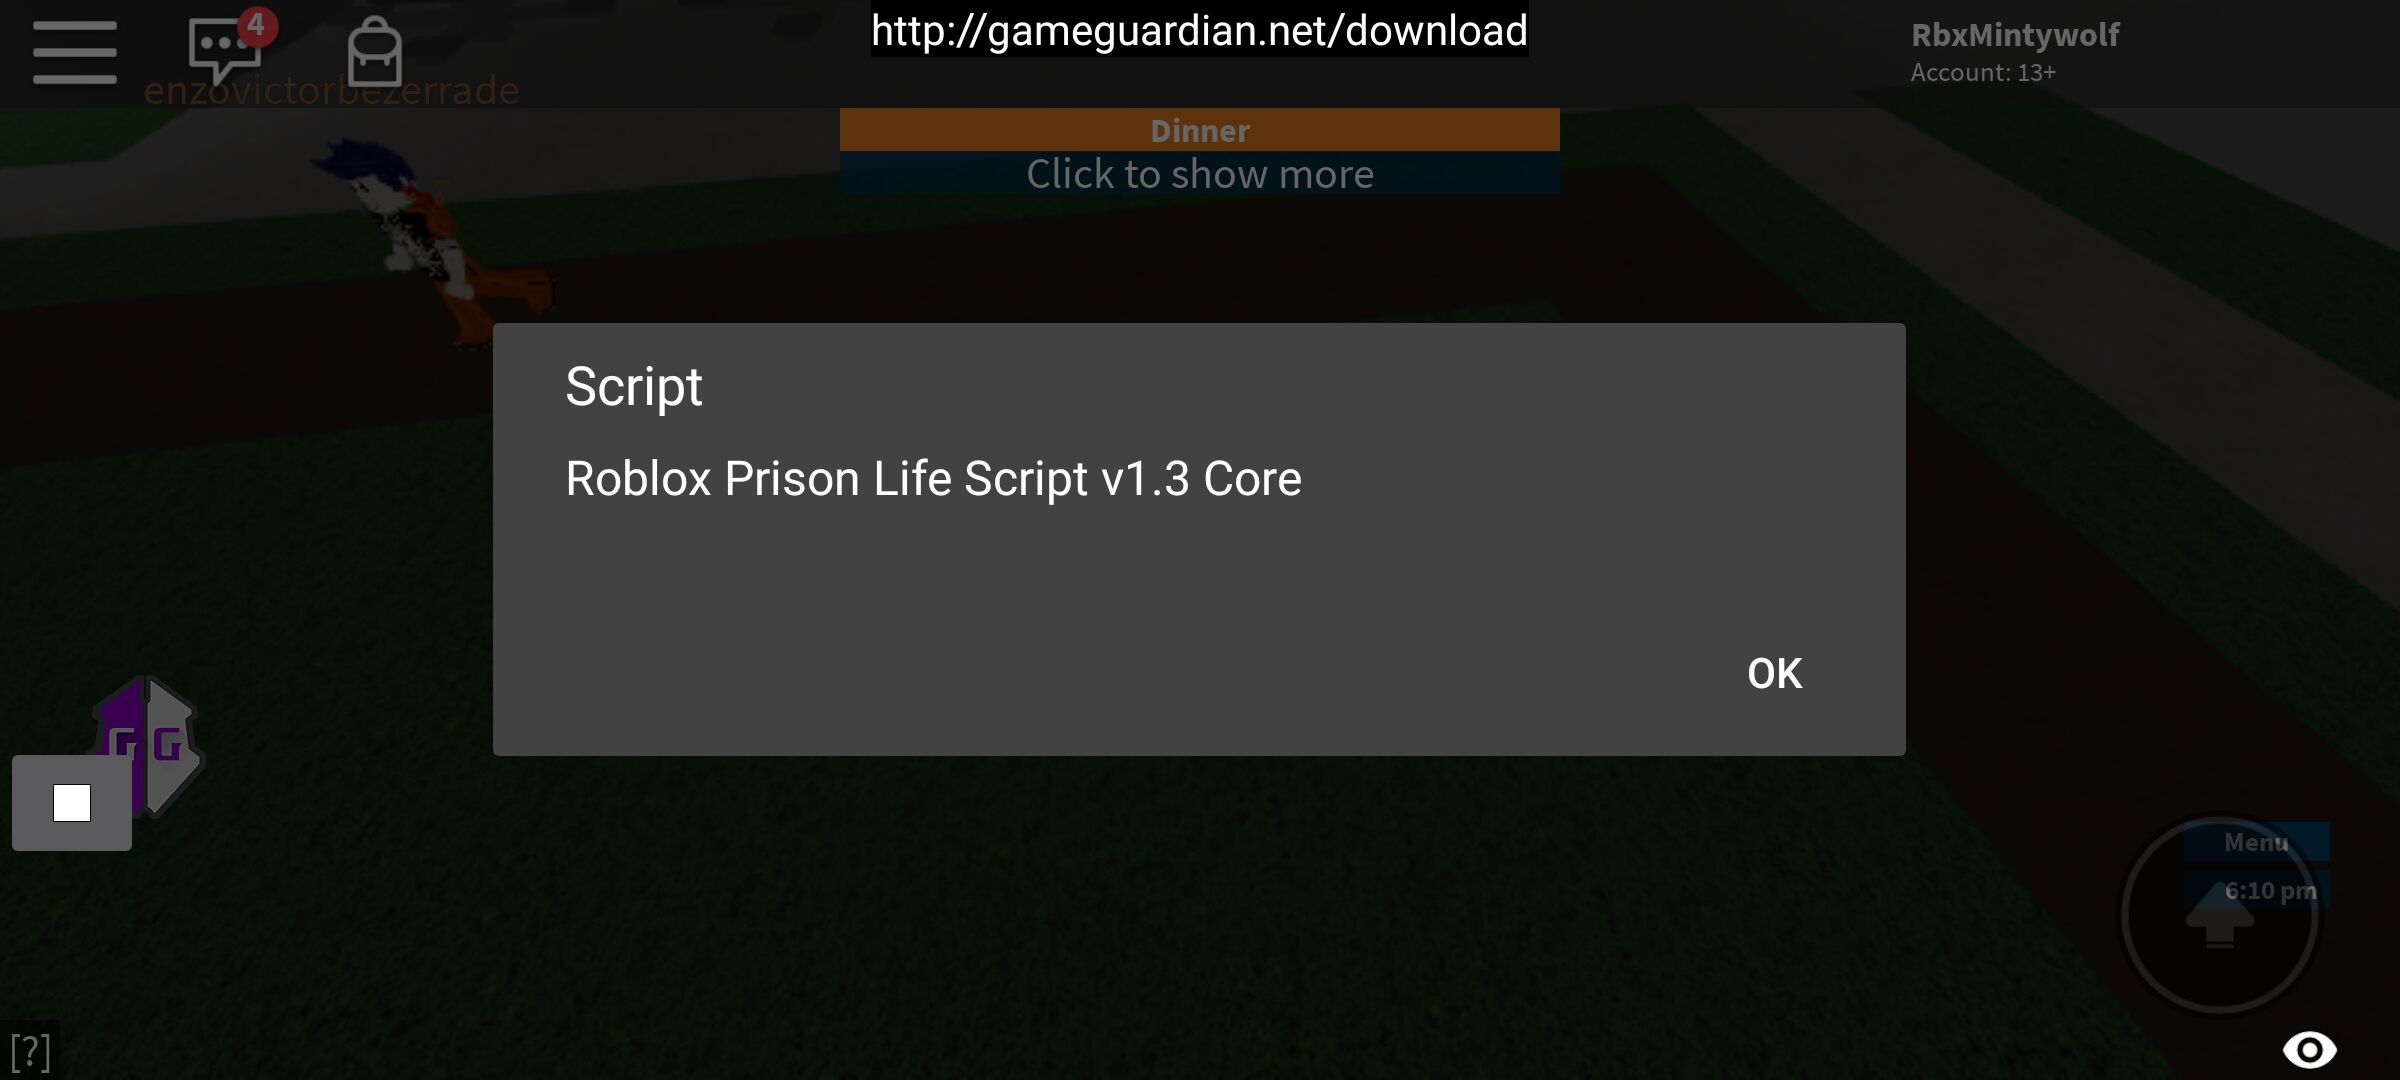Click to show more Dinner options

[x=1200, y=174]
